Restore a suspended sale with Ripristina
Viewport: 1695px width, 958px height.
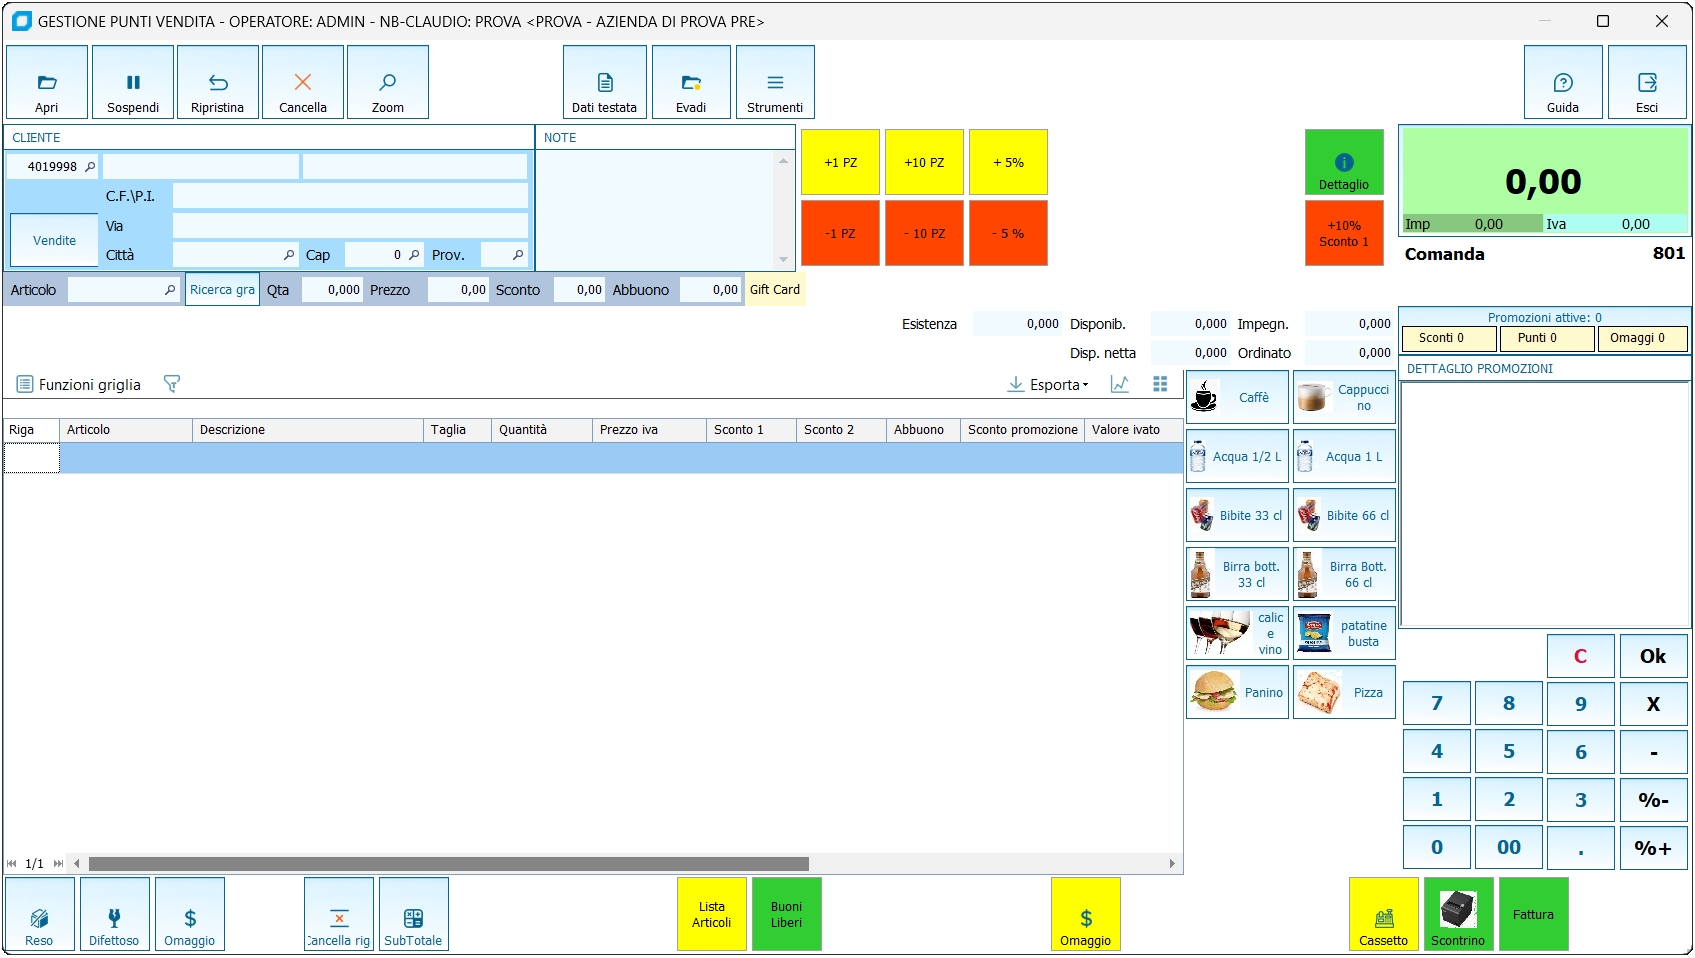click(x=218, y=82)
